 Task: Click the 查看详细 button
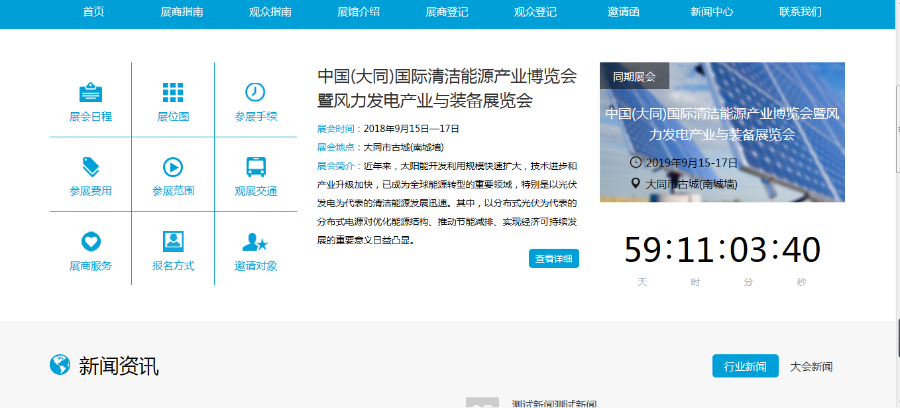pyautogui.click(x=554, y=259)
